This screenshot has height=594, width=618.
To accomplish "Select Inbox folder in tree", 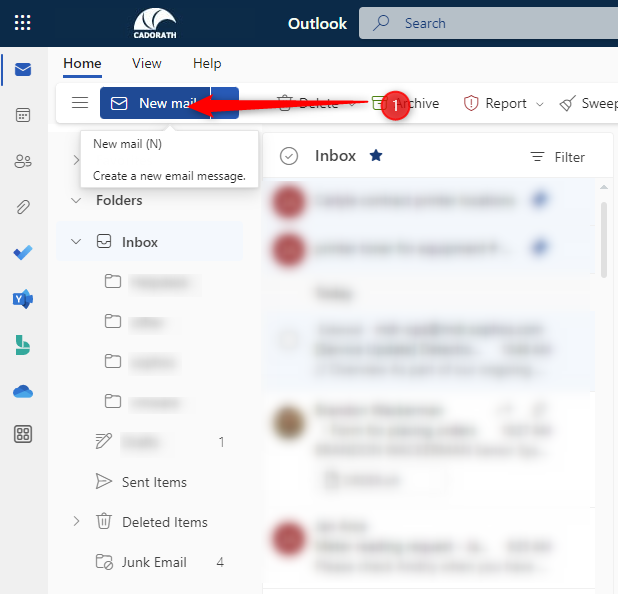I will coord(149,242).
